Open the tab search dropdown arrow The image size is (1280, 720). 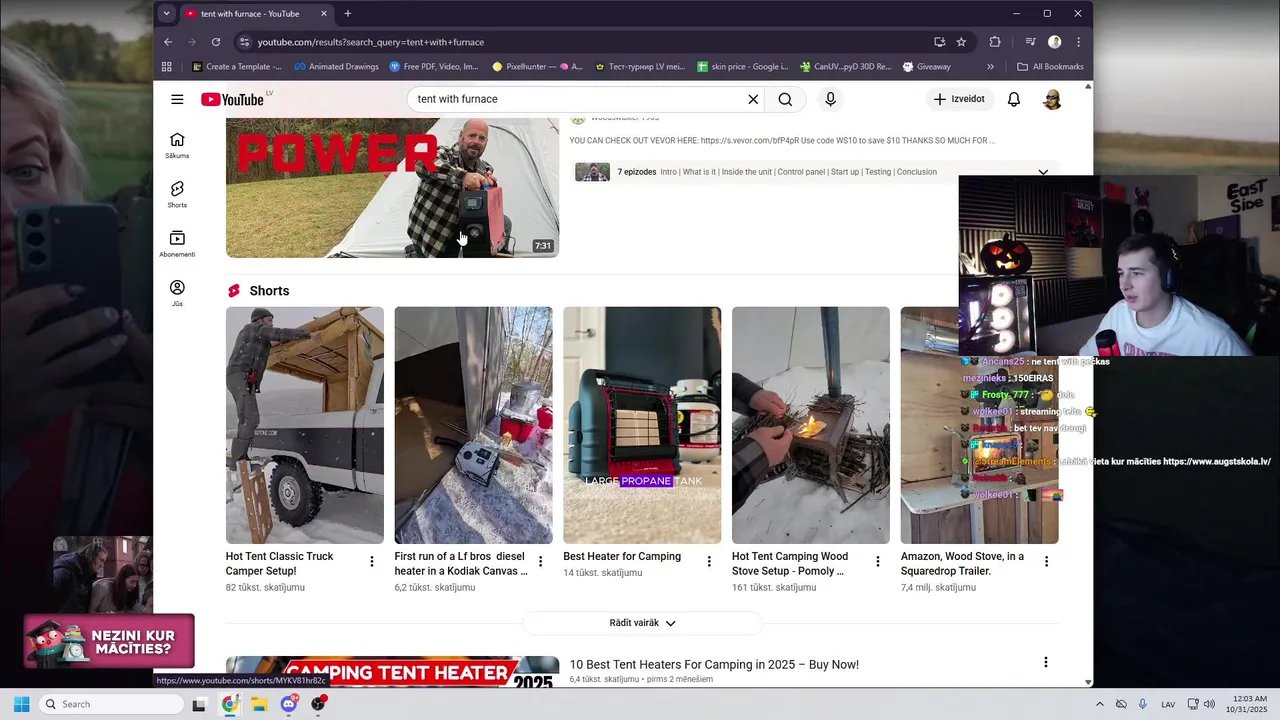[x=166, y=13]
